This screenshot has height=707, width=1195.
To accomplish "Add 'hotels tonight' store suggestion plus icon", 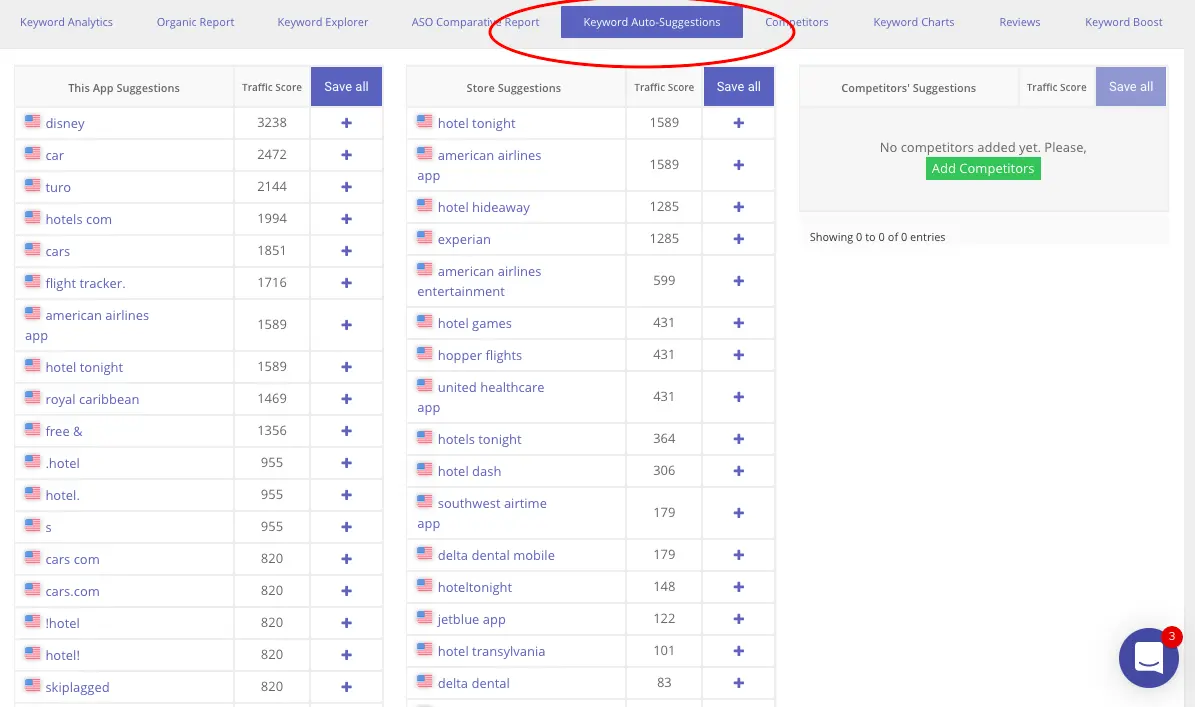I will (738, 438).
